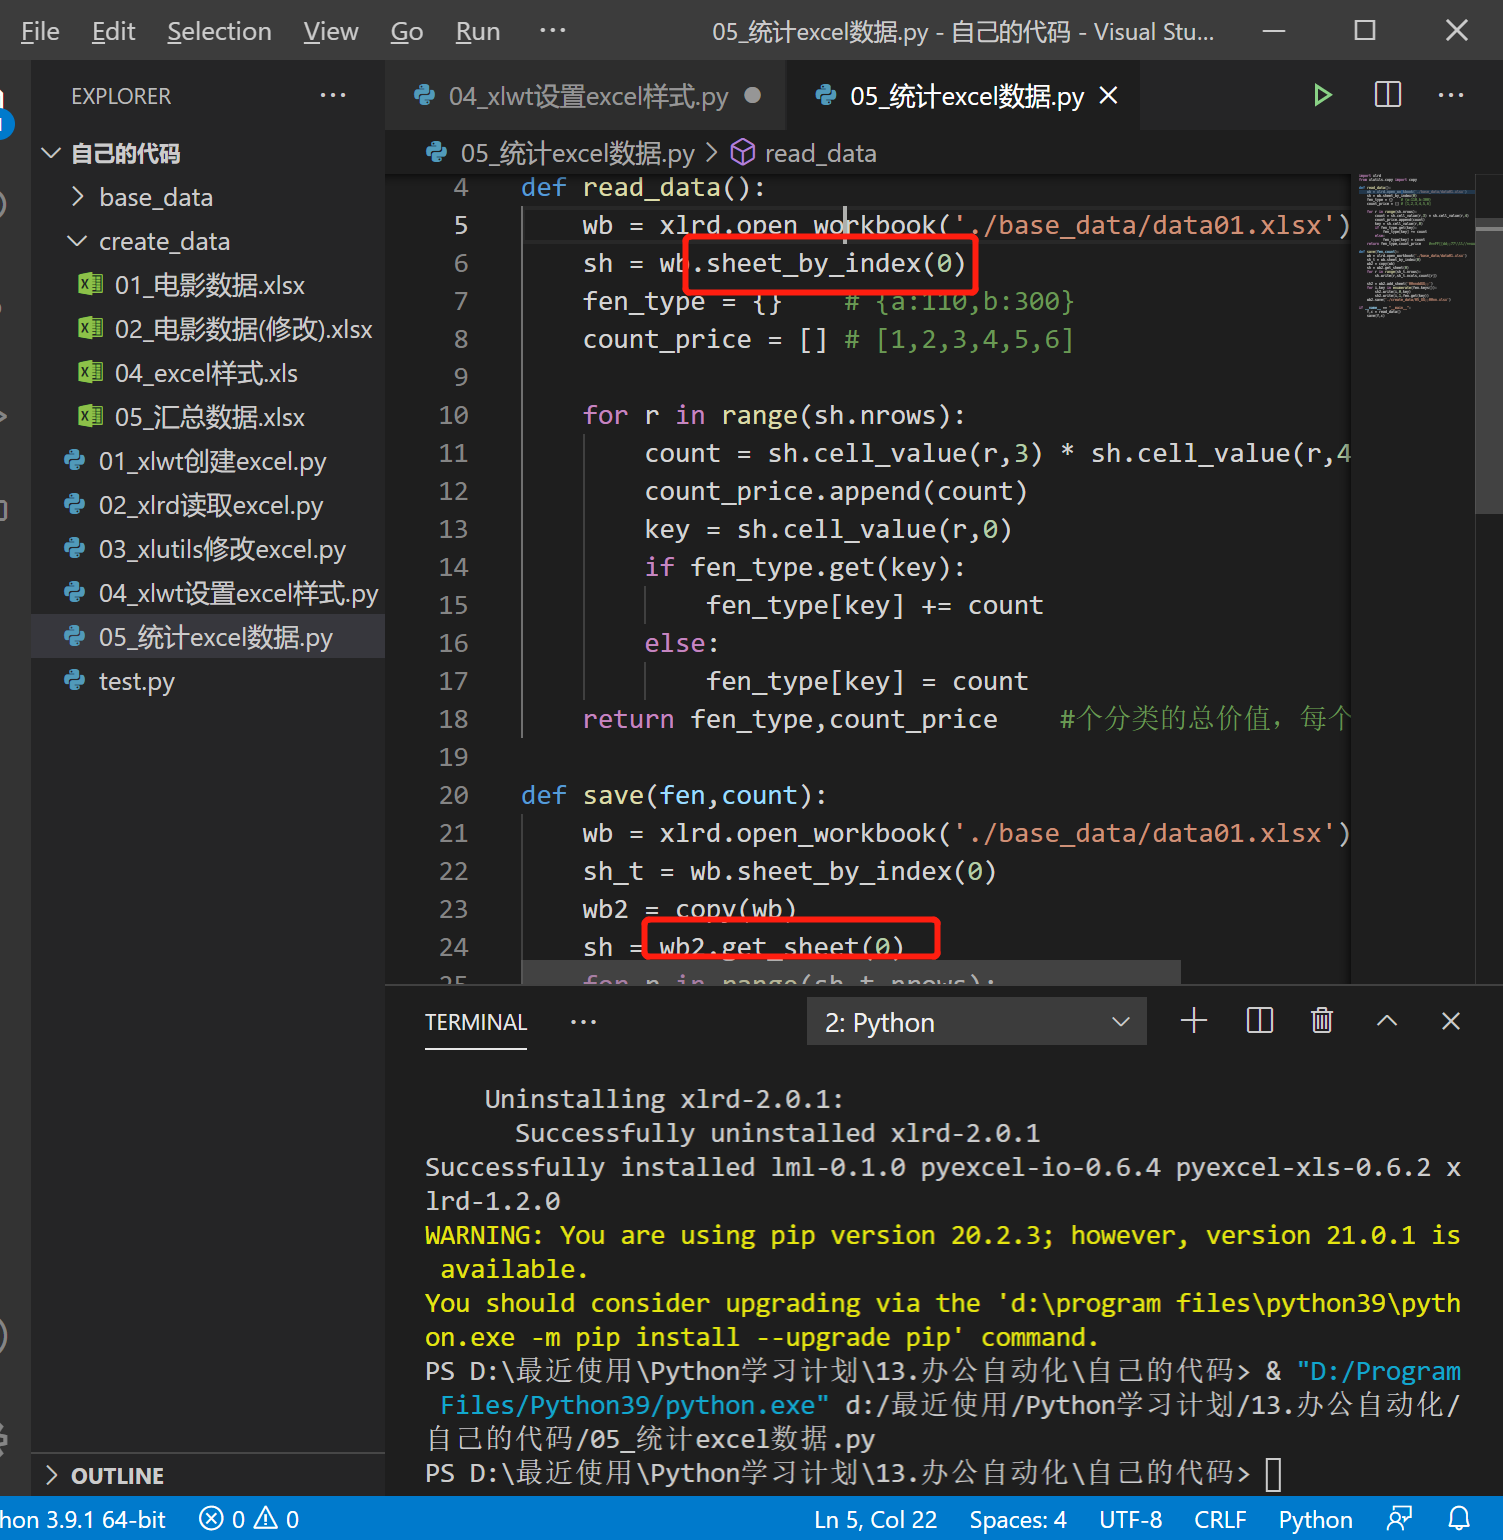Image resolution: width=1503 pixels, height=1540 pixels.
Task: Split the terminal panel
Action: (x=1260, y=1021)
